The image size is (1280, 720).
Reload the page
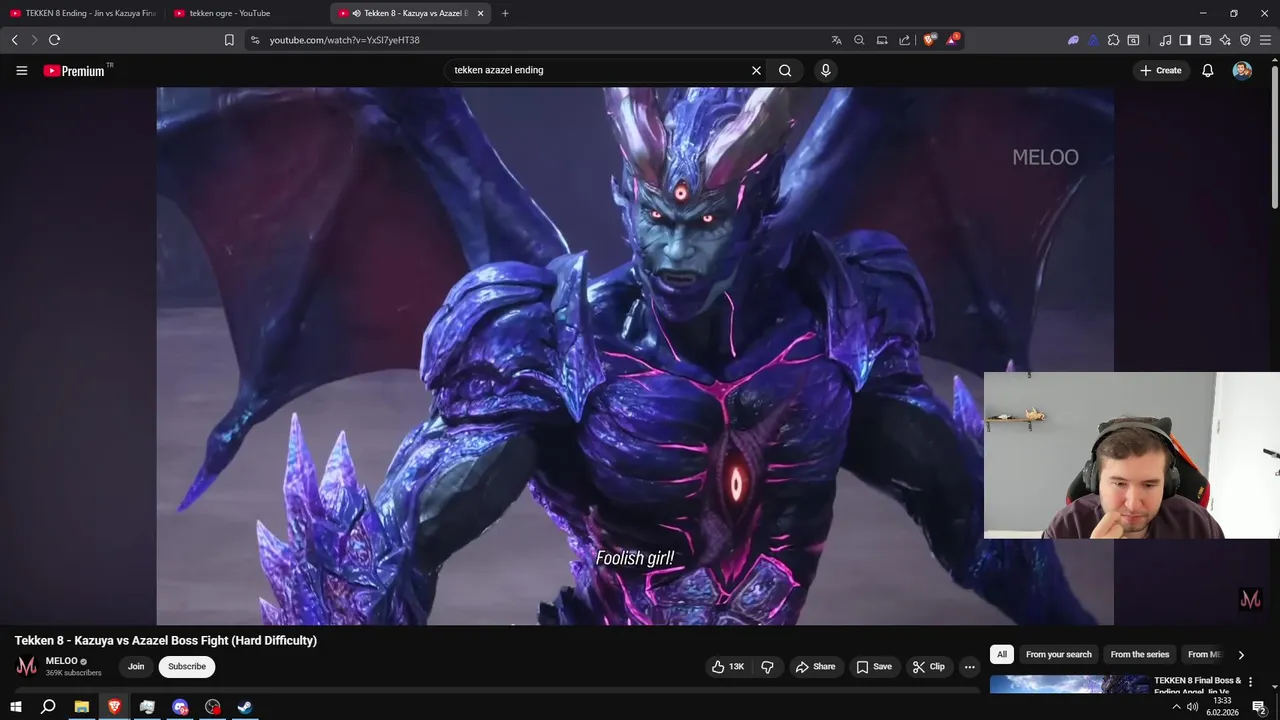tap(54, 40)
